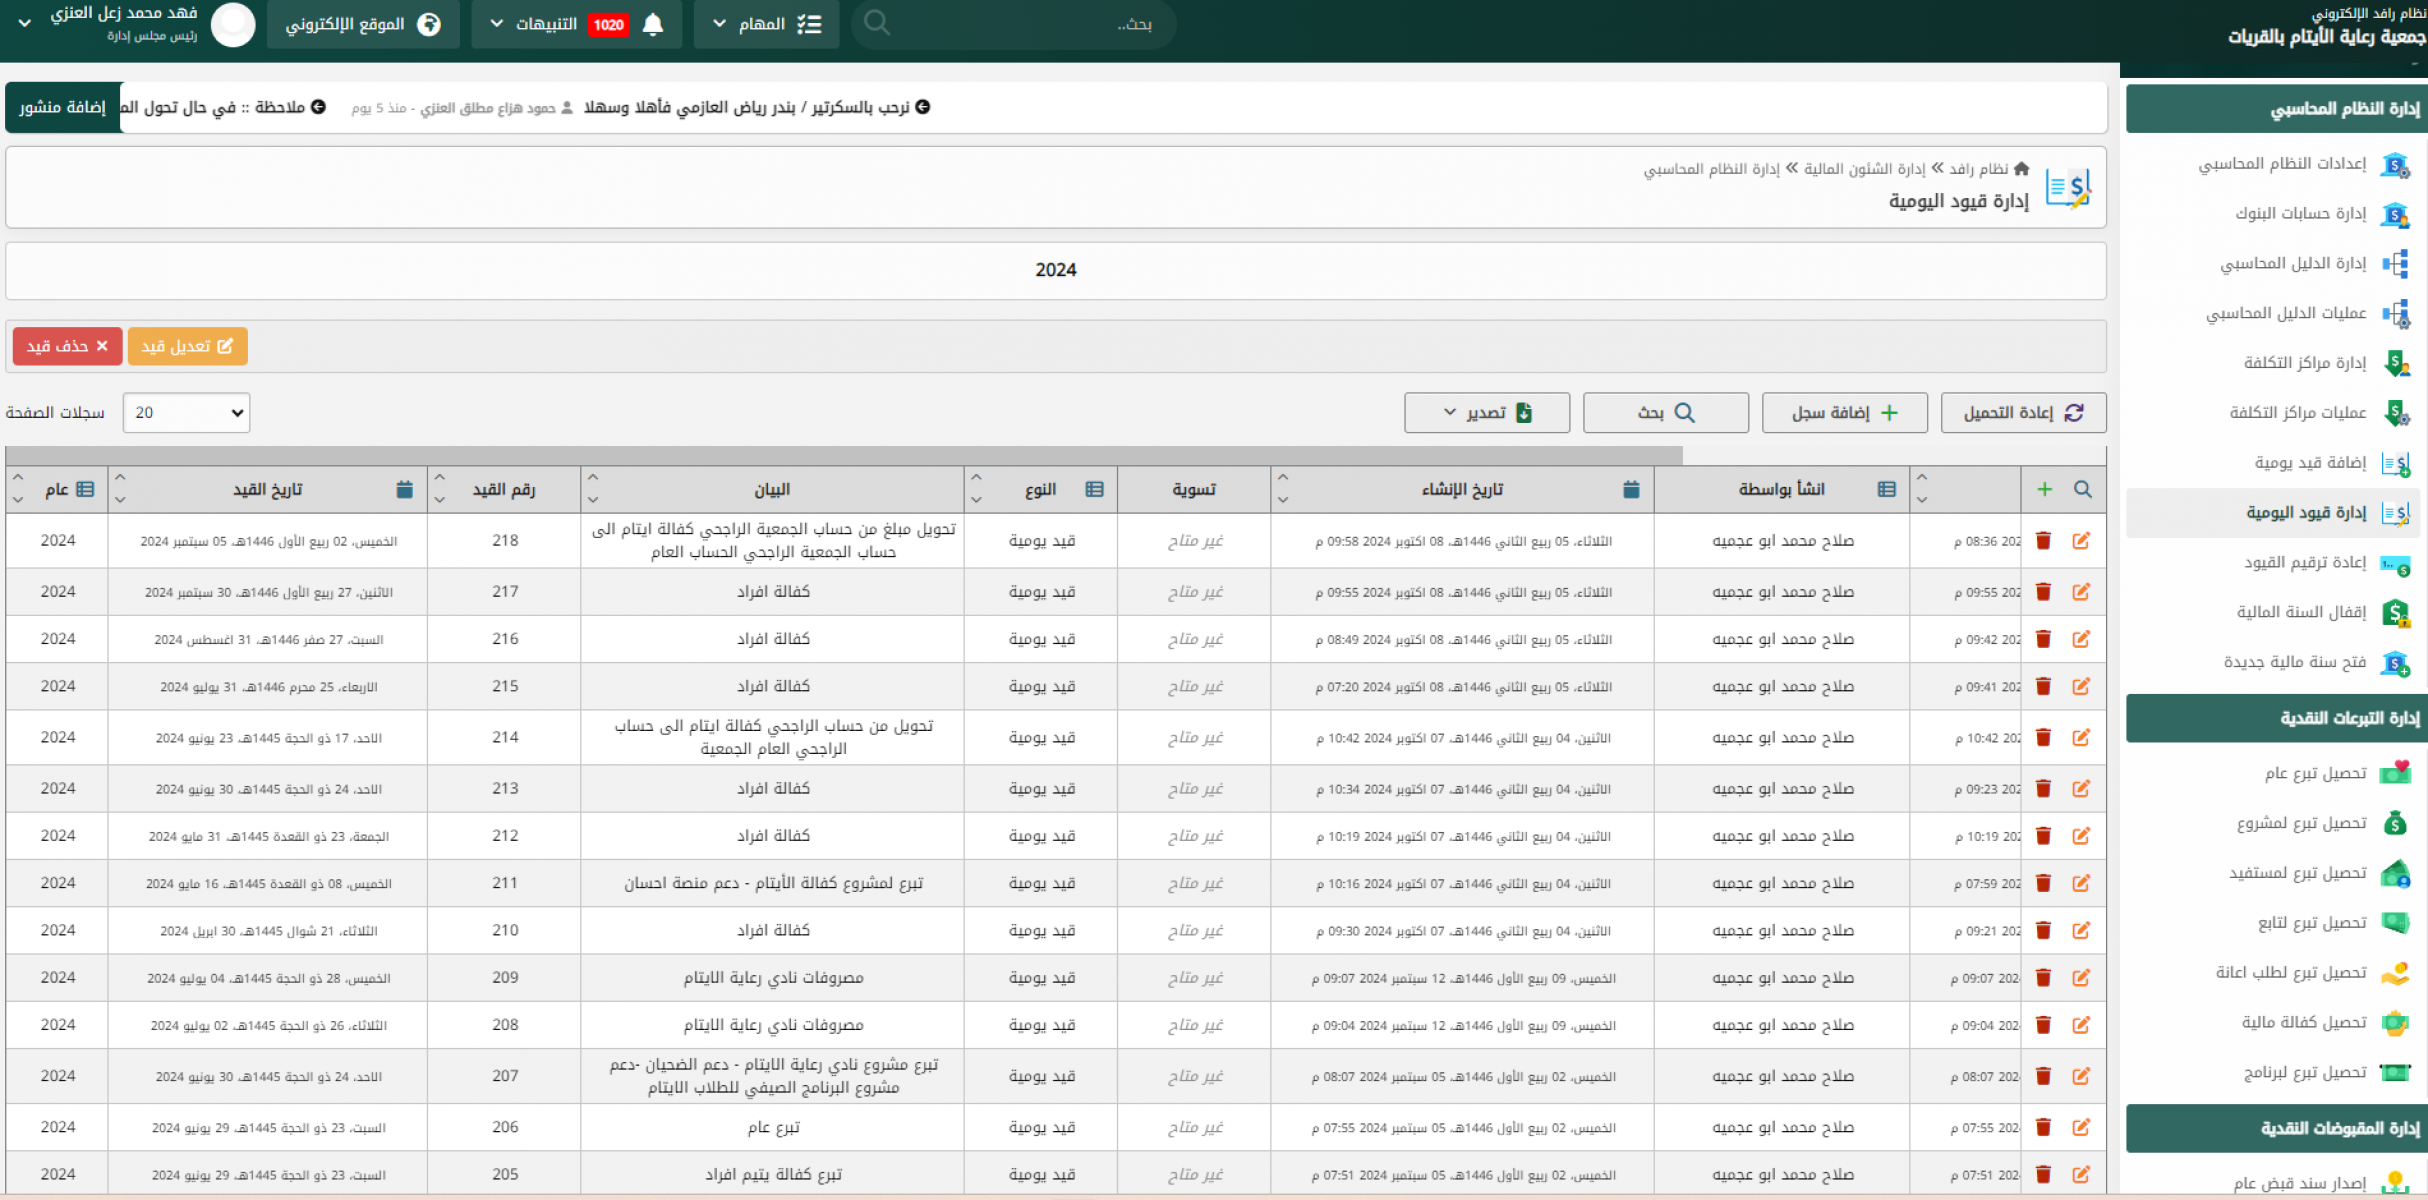Click the notifications bell icon
2428x1200 pixels.
click(x=653, y=24)
